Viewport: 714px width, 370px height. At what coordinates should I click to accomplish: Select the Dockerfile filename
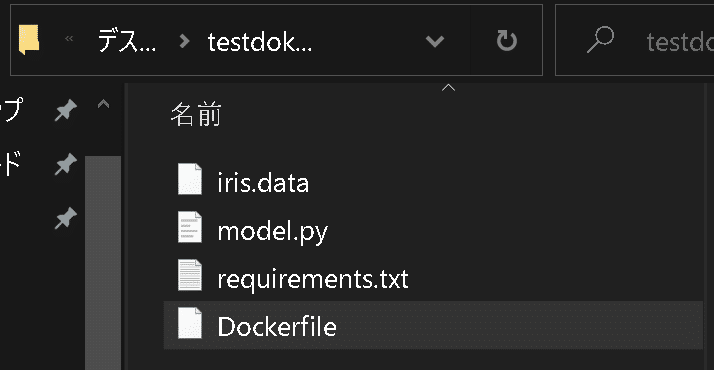pos(277,327)
